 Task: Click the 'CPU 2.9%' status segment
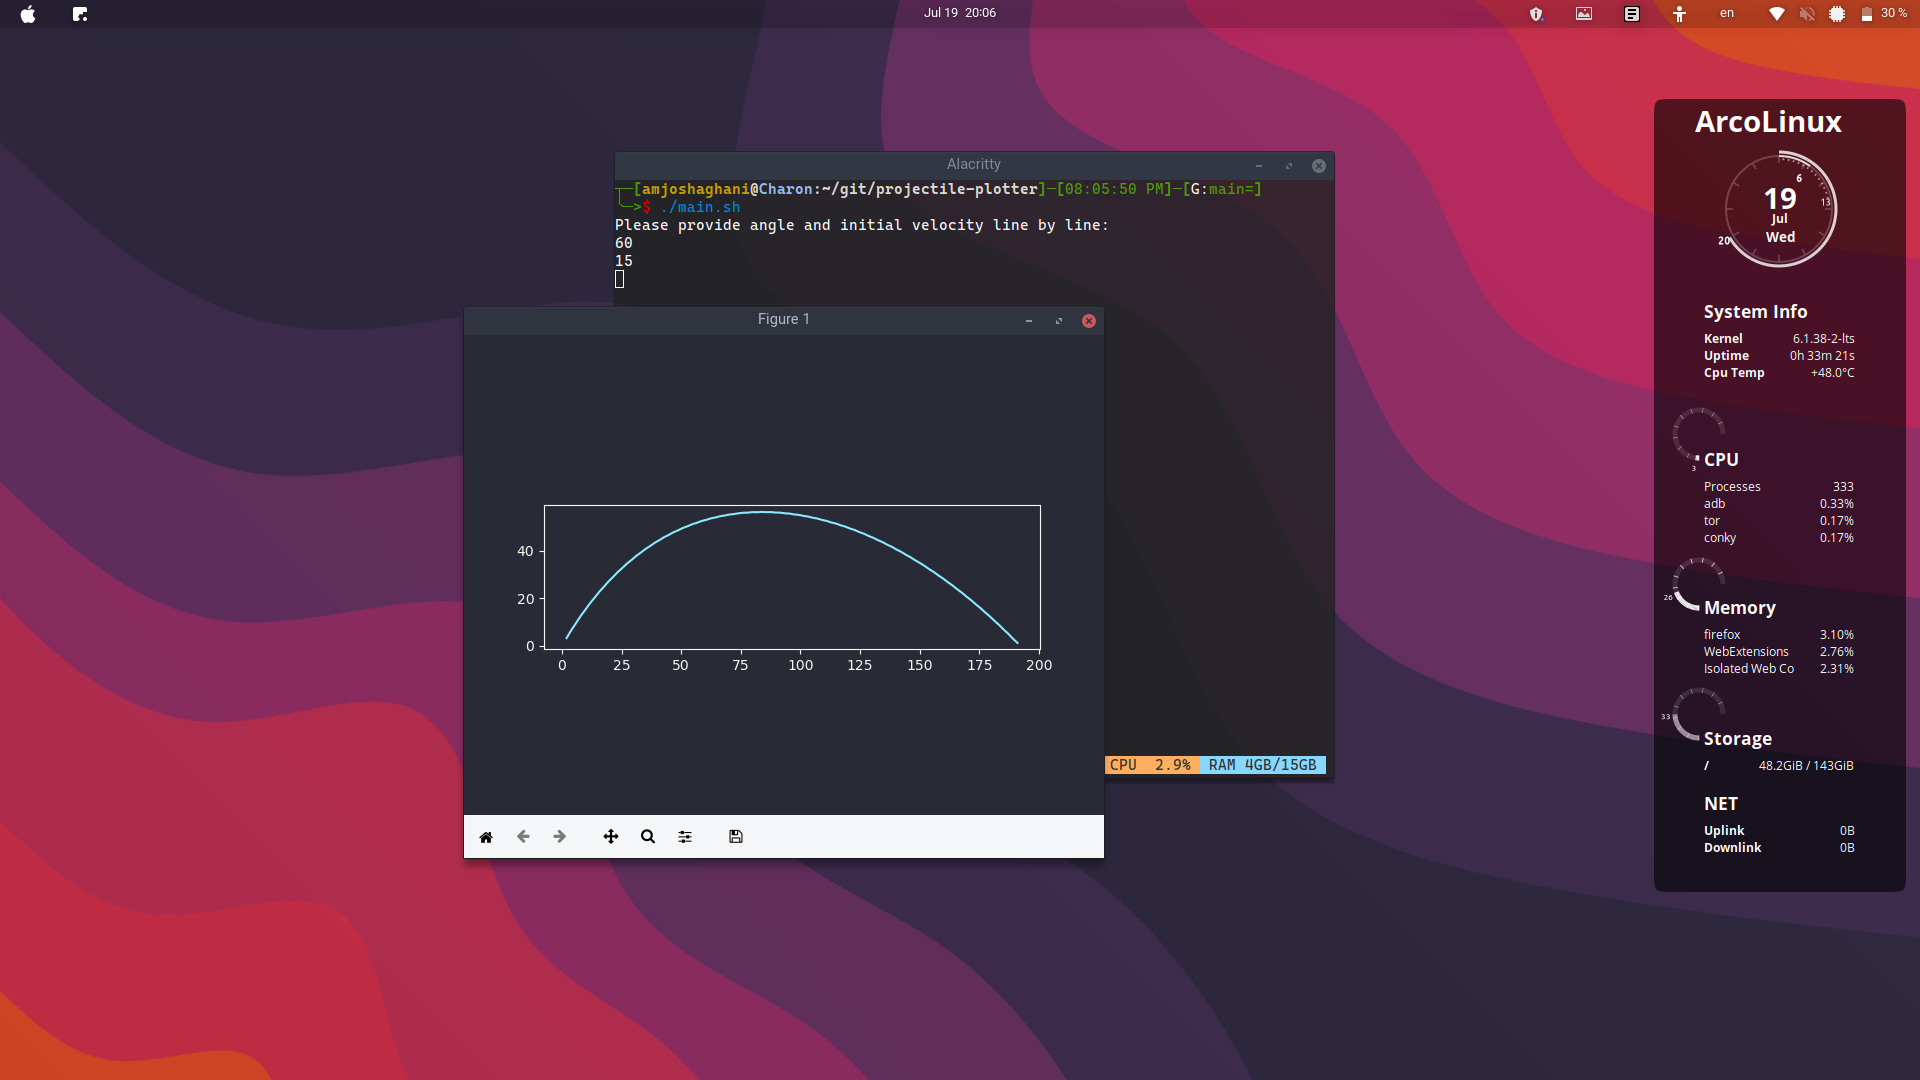pyautogui.click(x=1151, y=765)
